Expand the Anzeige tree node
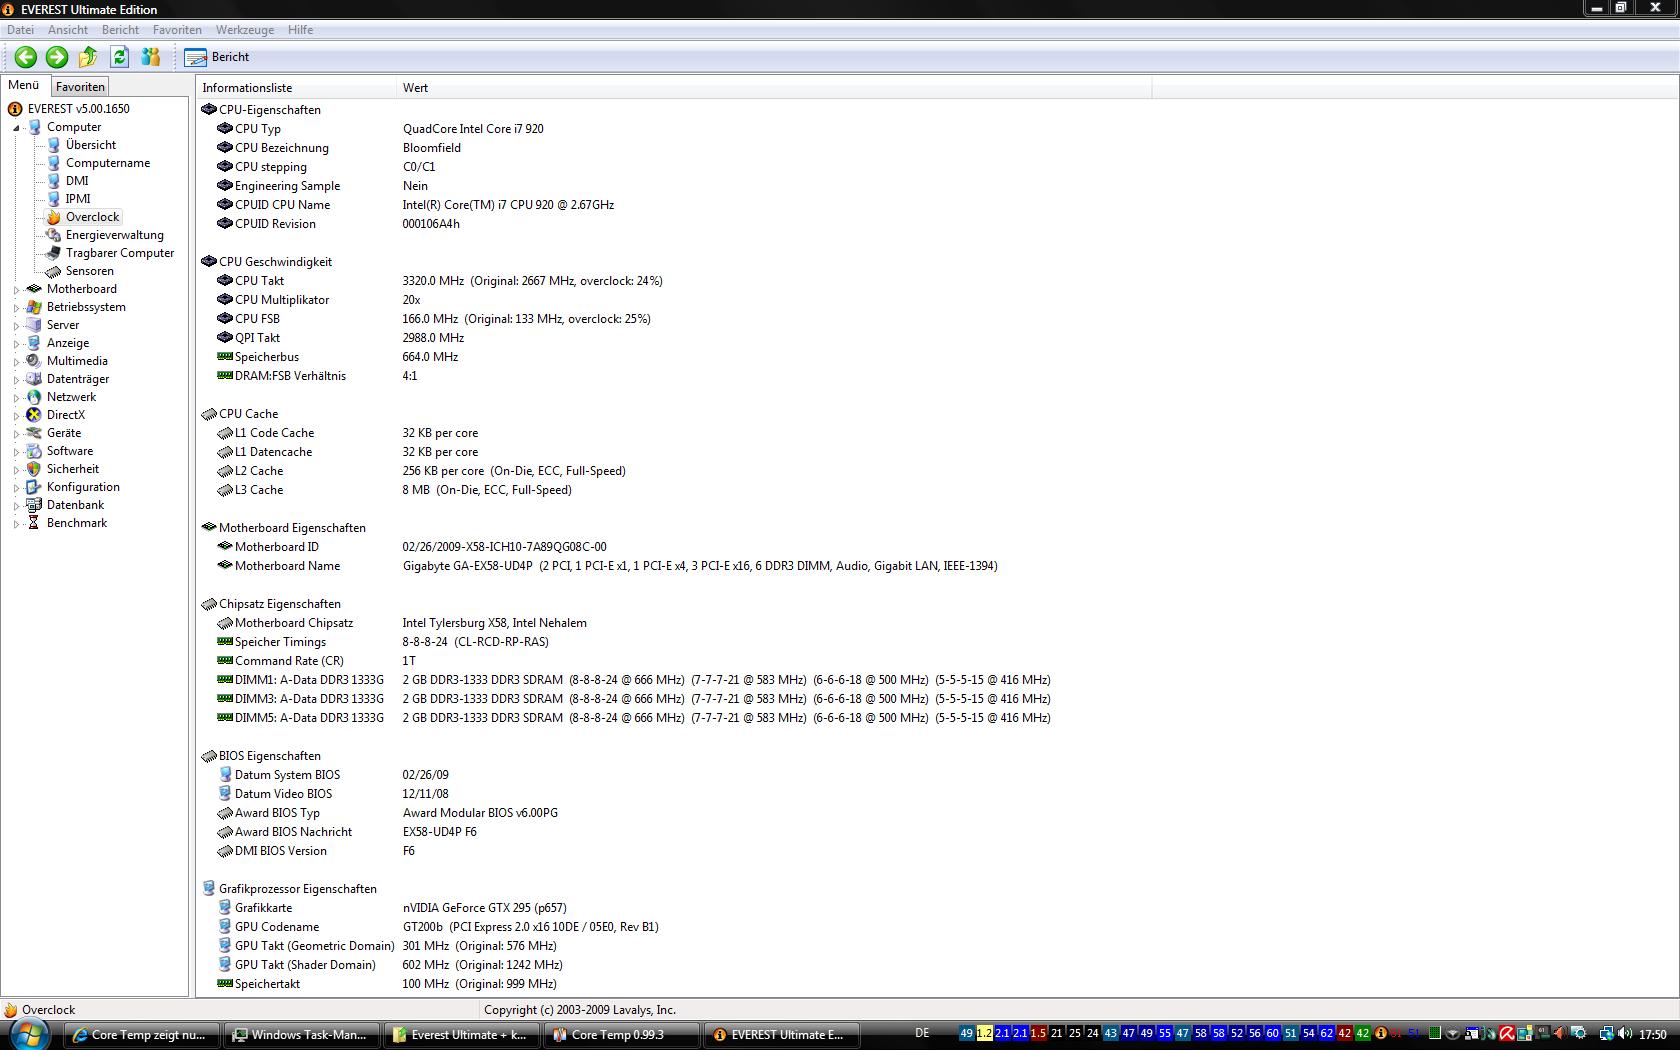1680x1050 pixels. [16, 344]
